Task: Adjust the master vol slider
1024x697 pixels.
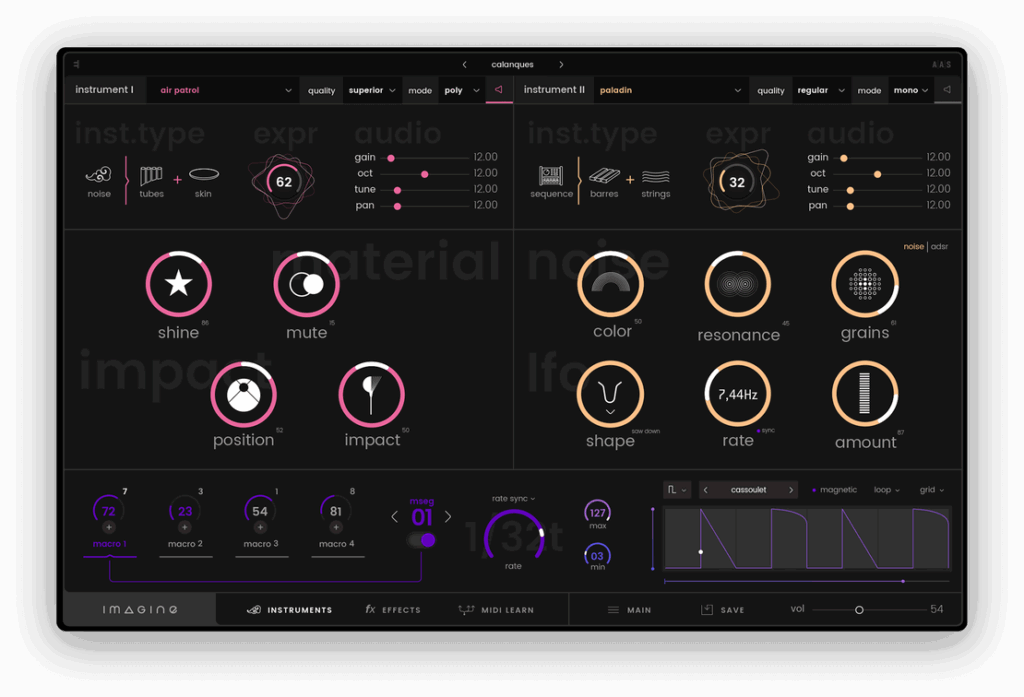Action: (x=858, y=610)
